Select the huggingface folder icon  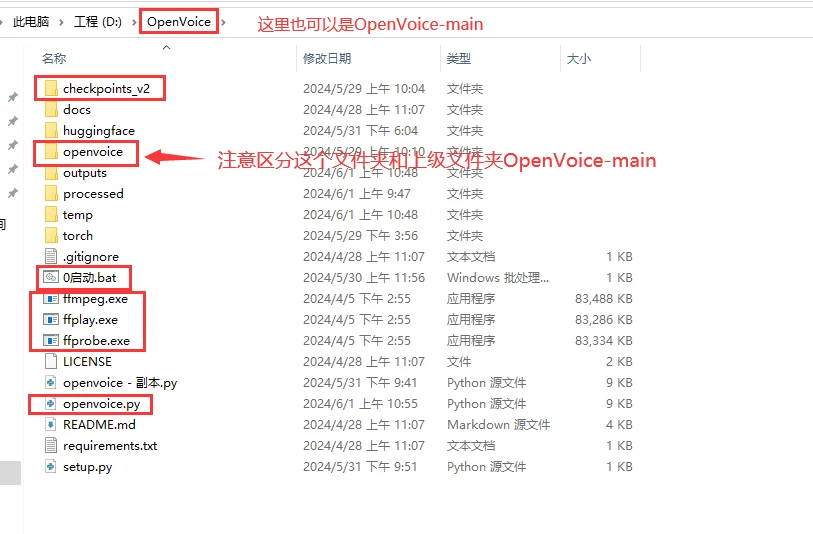[51, 131]
